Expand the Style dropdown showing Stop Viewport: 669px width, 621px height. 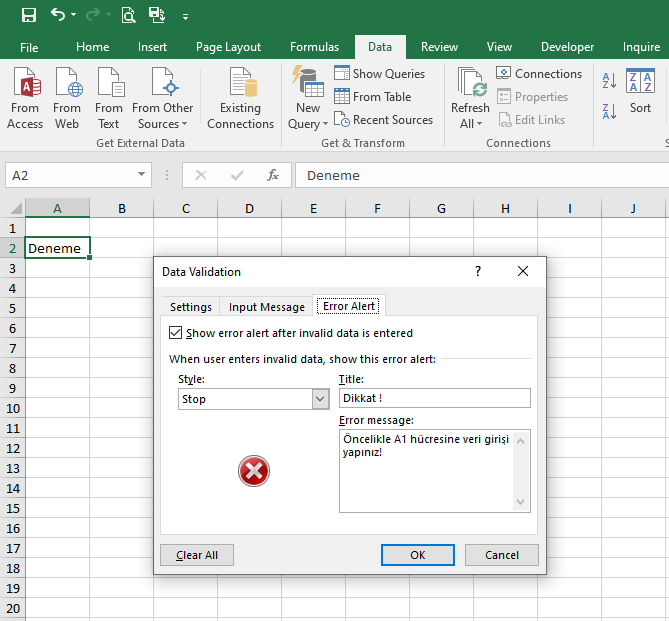tap(320, 399)
